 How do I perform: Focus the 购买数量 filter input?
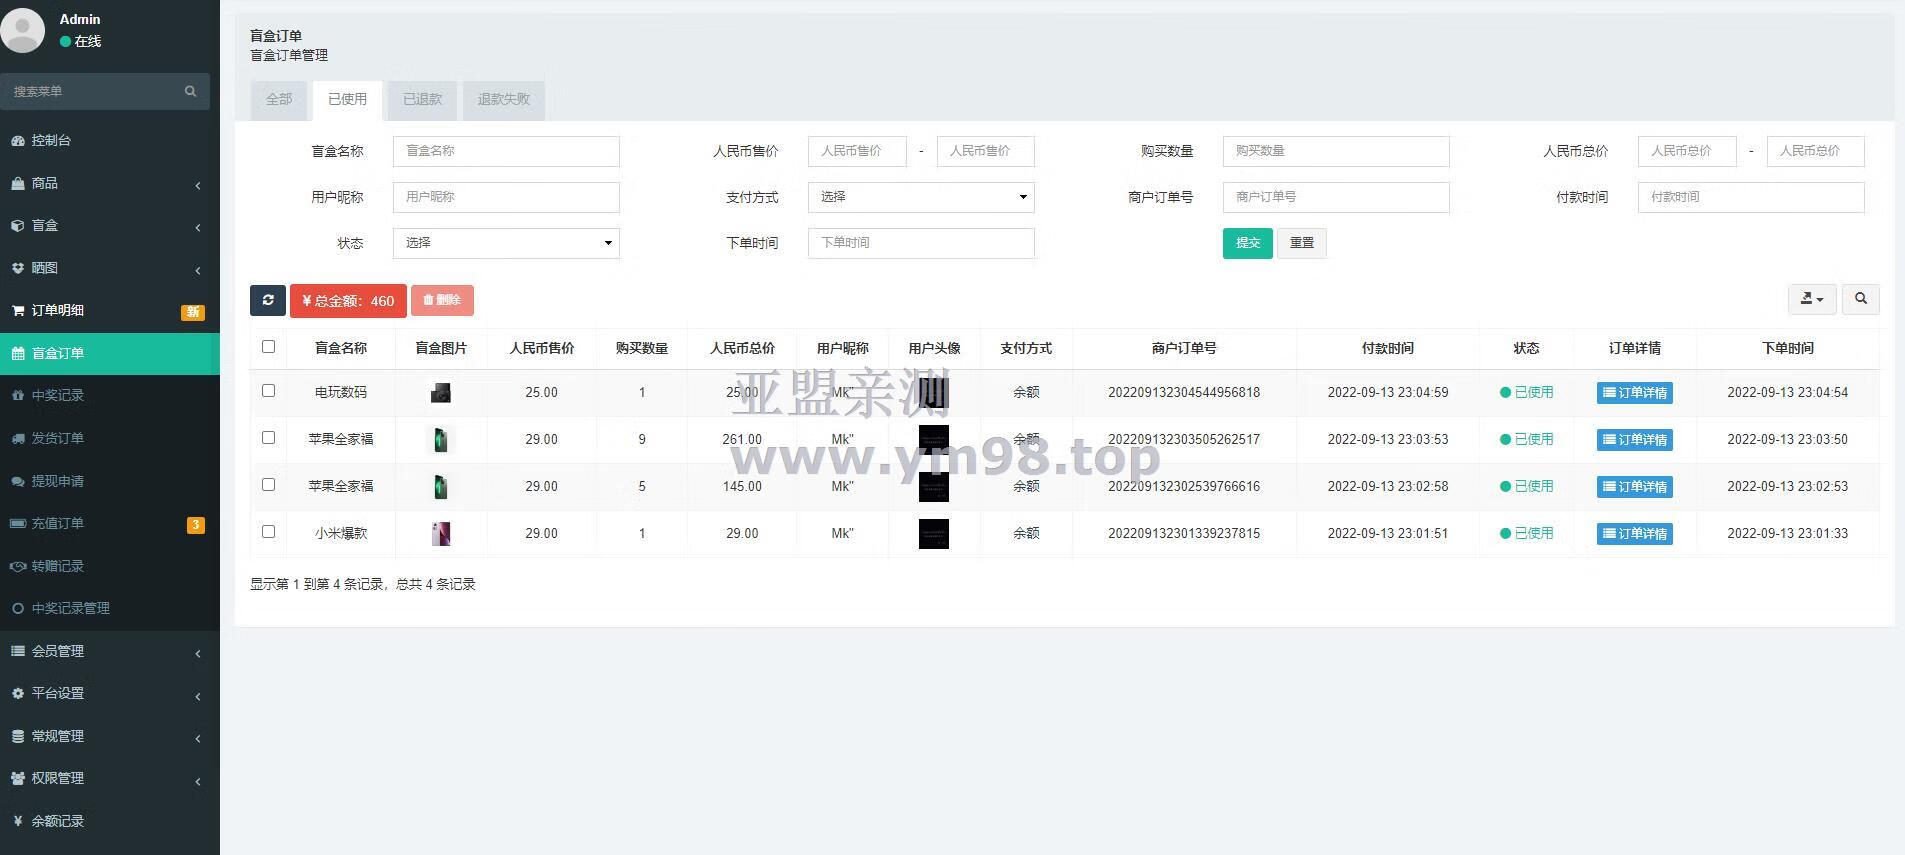1336,151
